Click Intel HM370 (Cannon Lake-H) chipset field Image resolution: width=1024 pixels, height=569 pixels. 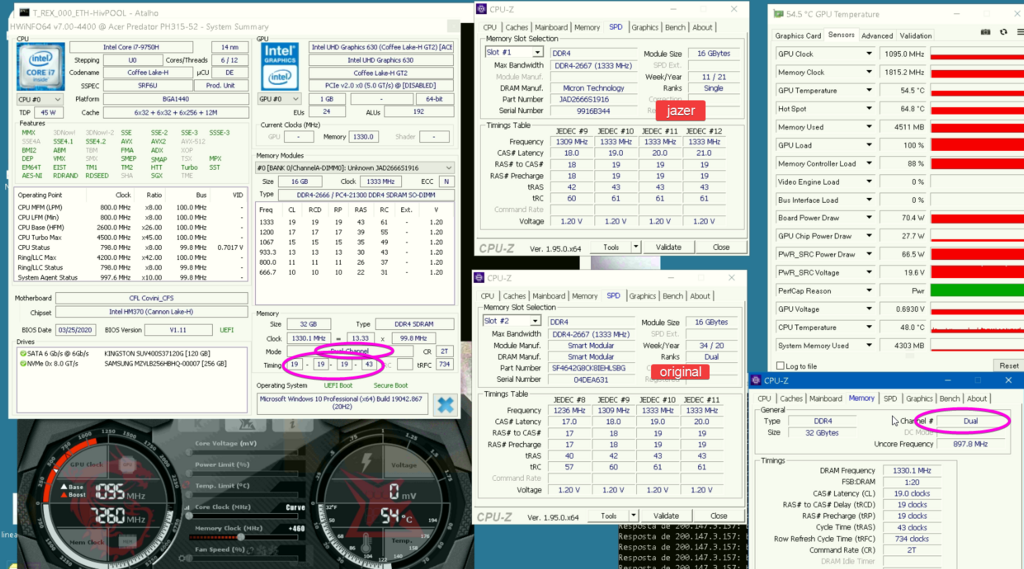tap(151, 312)
